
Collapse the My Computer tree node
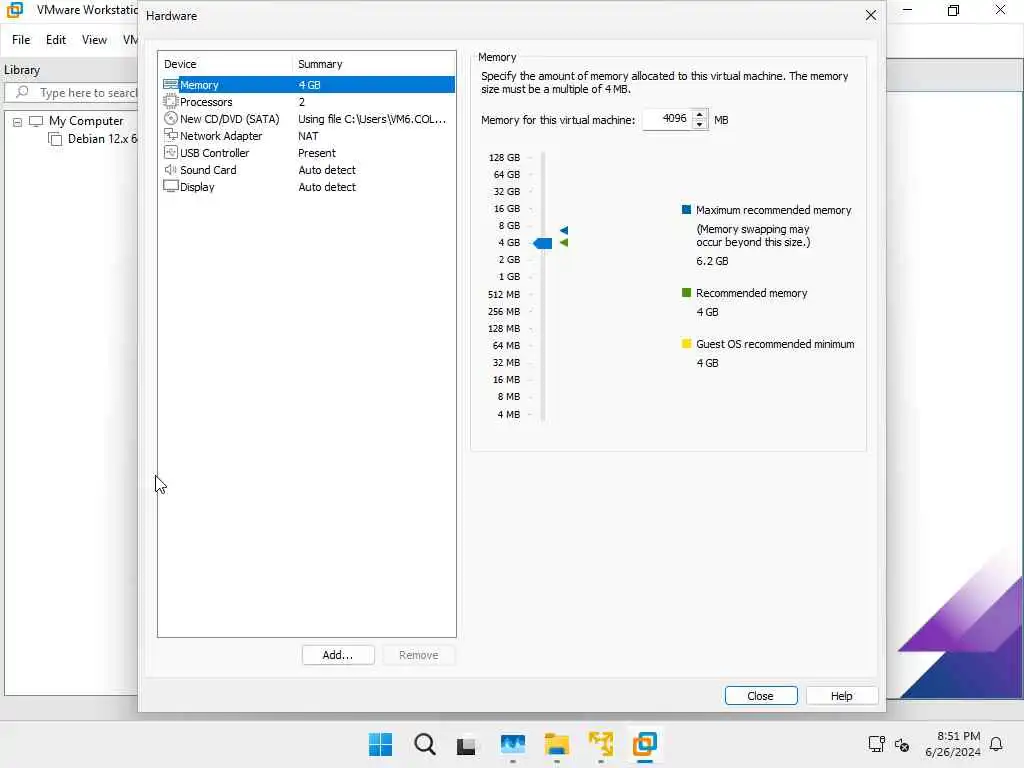(x=18, y=121)
